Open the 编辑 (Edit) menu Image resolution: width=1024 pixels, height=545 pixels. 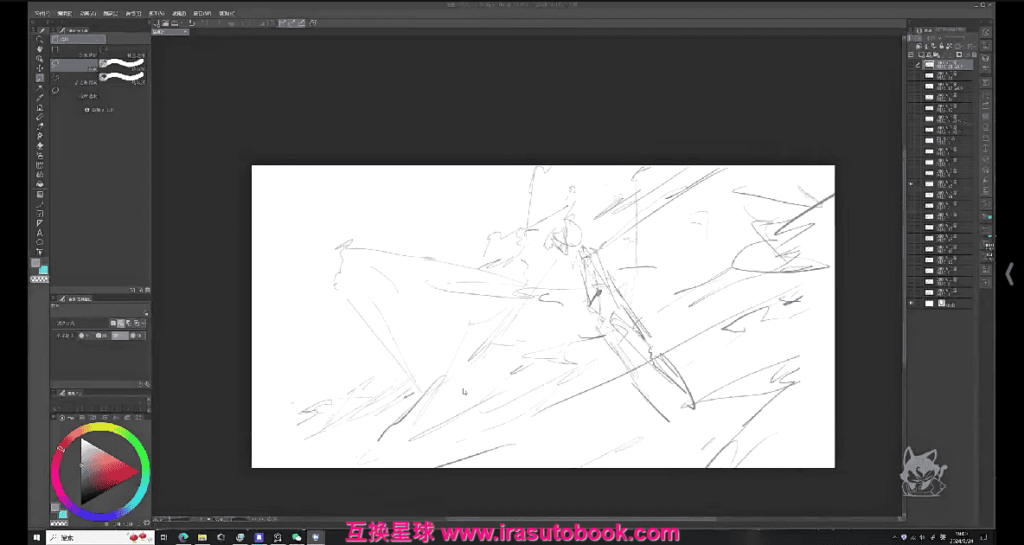coord(64,13)
